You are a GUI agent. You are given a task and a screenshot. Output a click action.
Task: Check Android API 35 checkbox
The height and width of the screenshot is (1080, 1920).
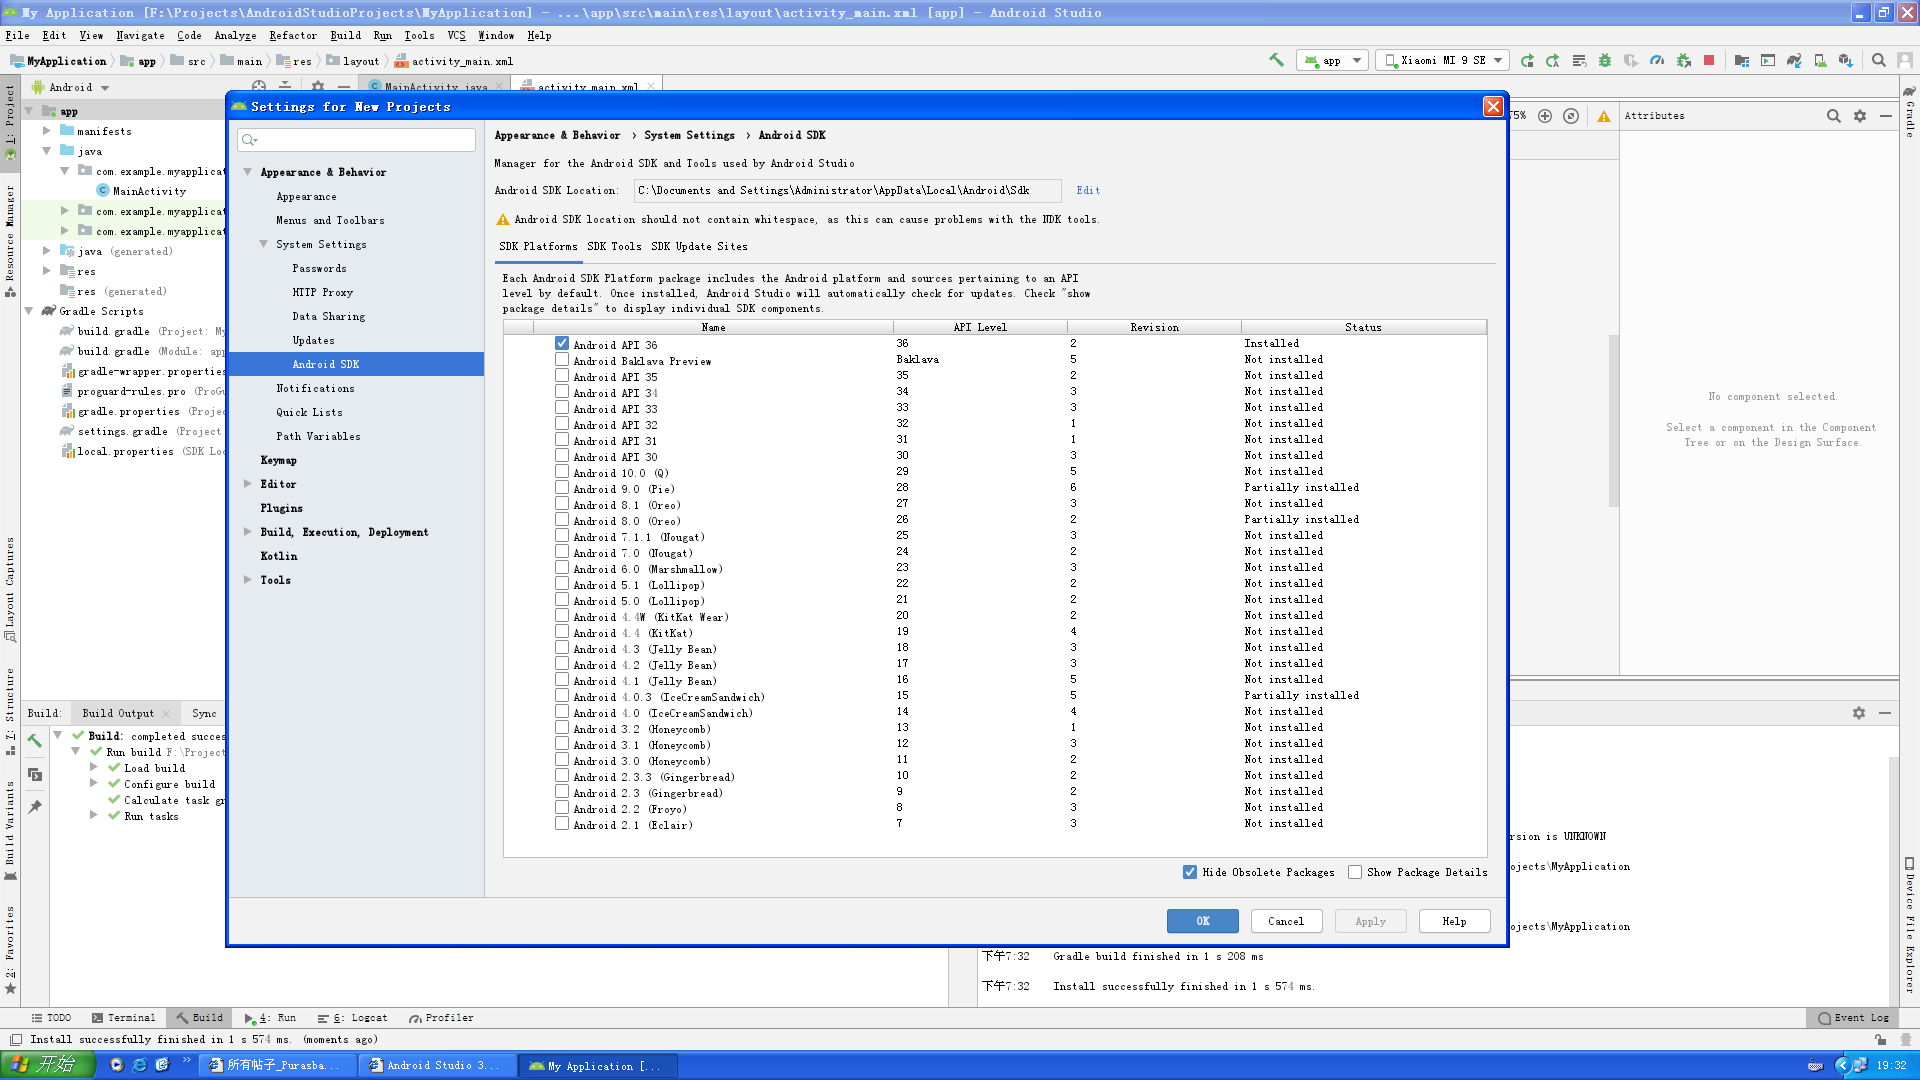(x=562, y=375)
